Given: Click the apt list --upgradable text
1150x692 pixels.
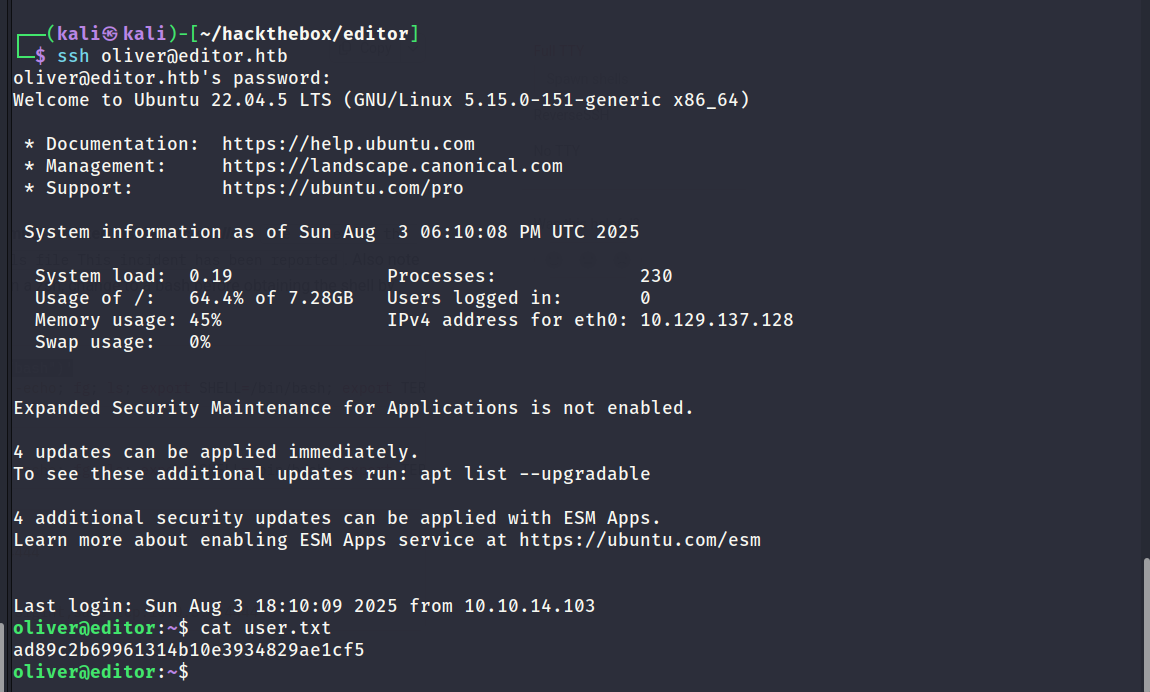Looking at the screenshot, I should (535, 474).
